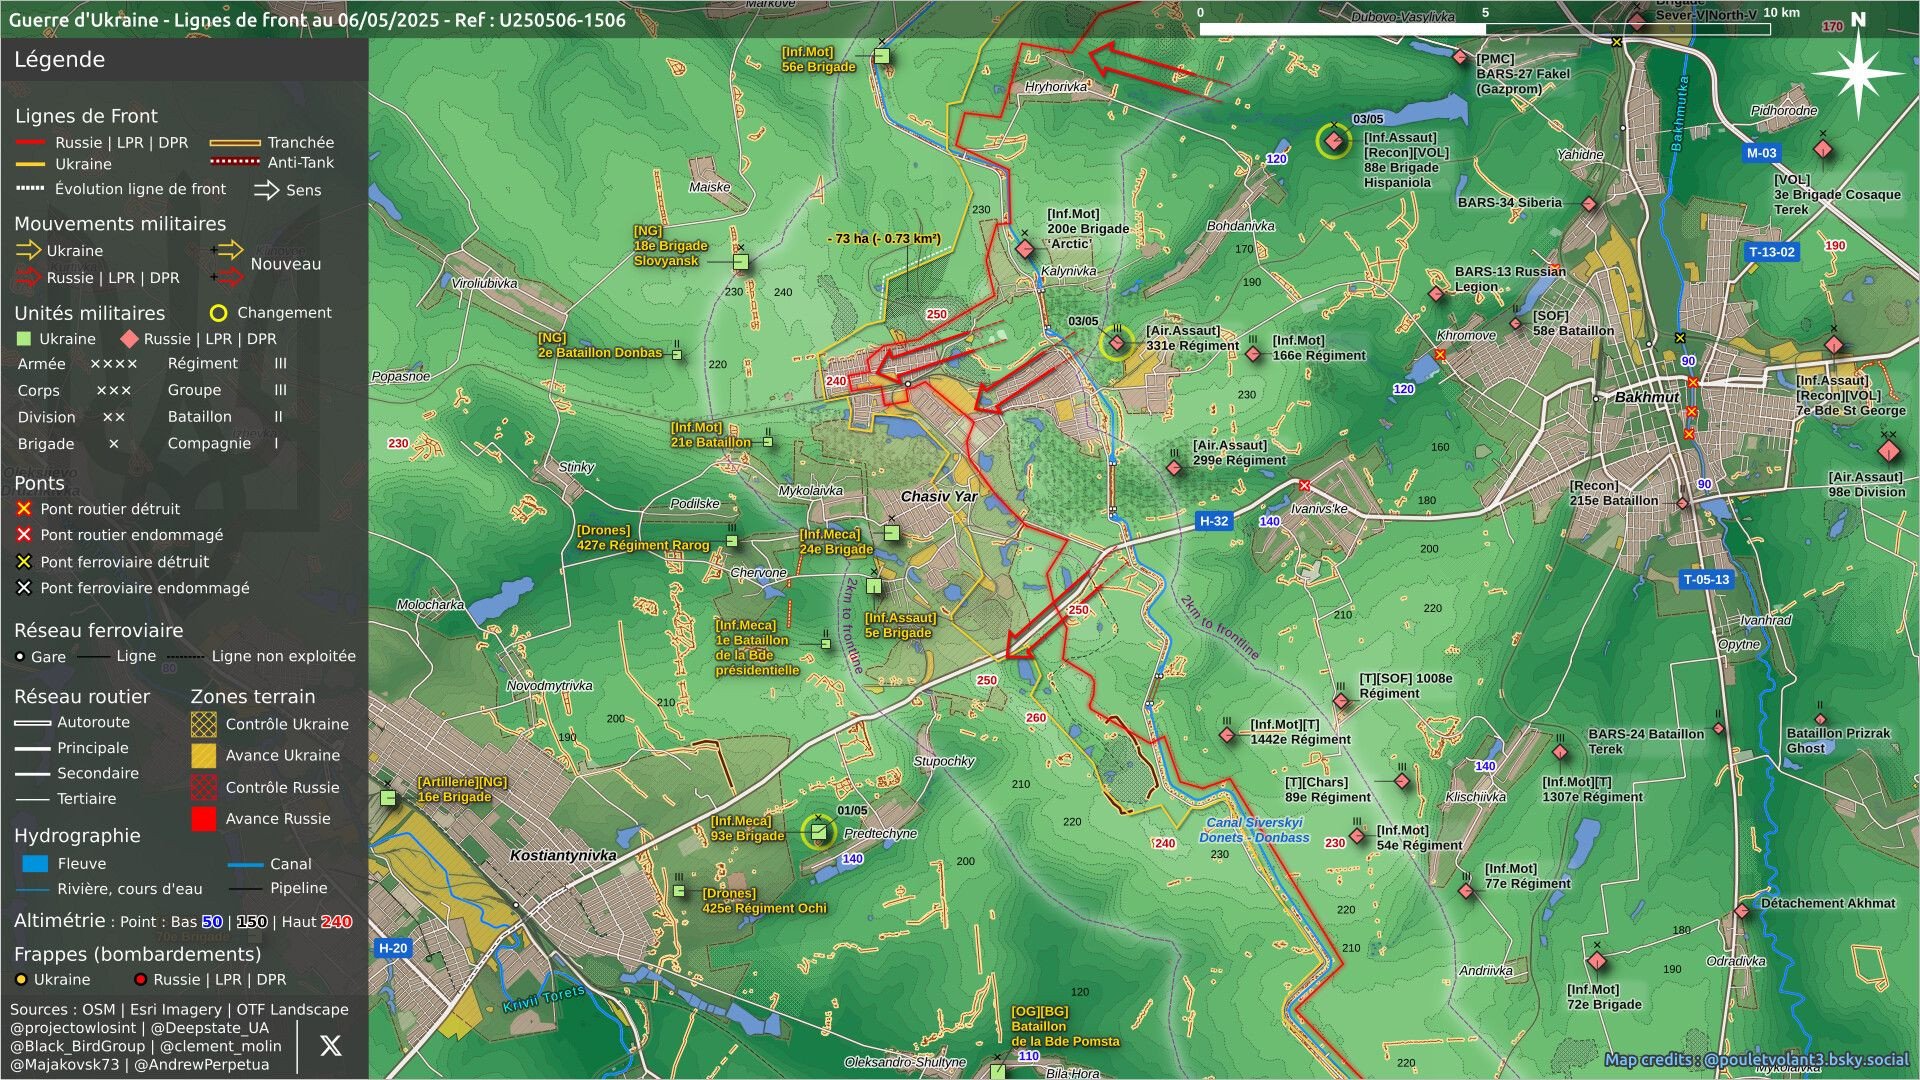Select the BARS-27 Fakel diamond marker
The height and width of the screenshot is (1080, 1920).
pos(1460,57)
